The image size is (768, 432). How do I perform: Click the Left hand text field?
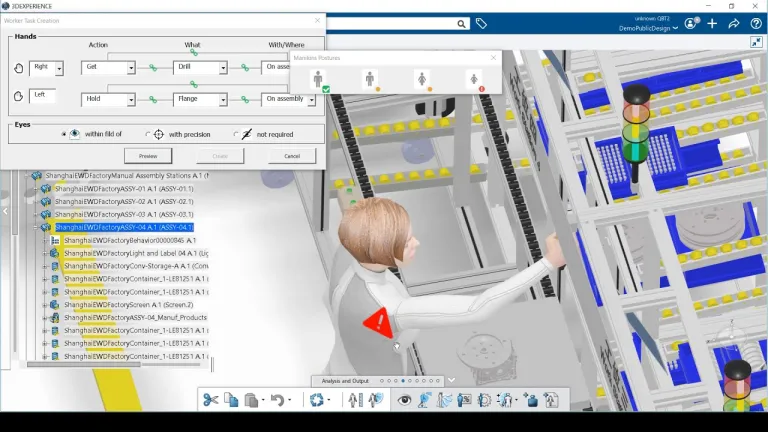pyautogui.click(x=43, y=95)
